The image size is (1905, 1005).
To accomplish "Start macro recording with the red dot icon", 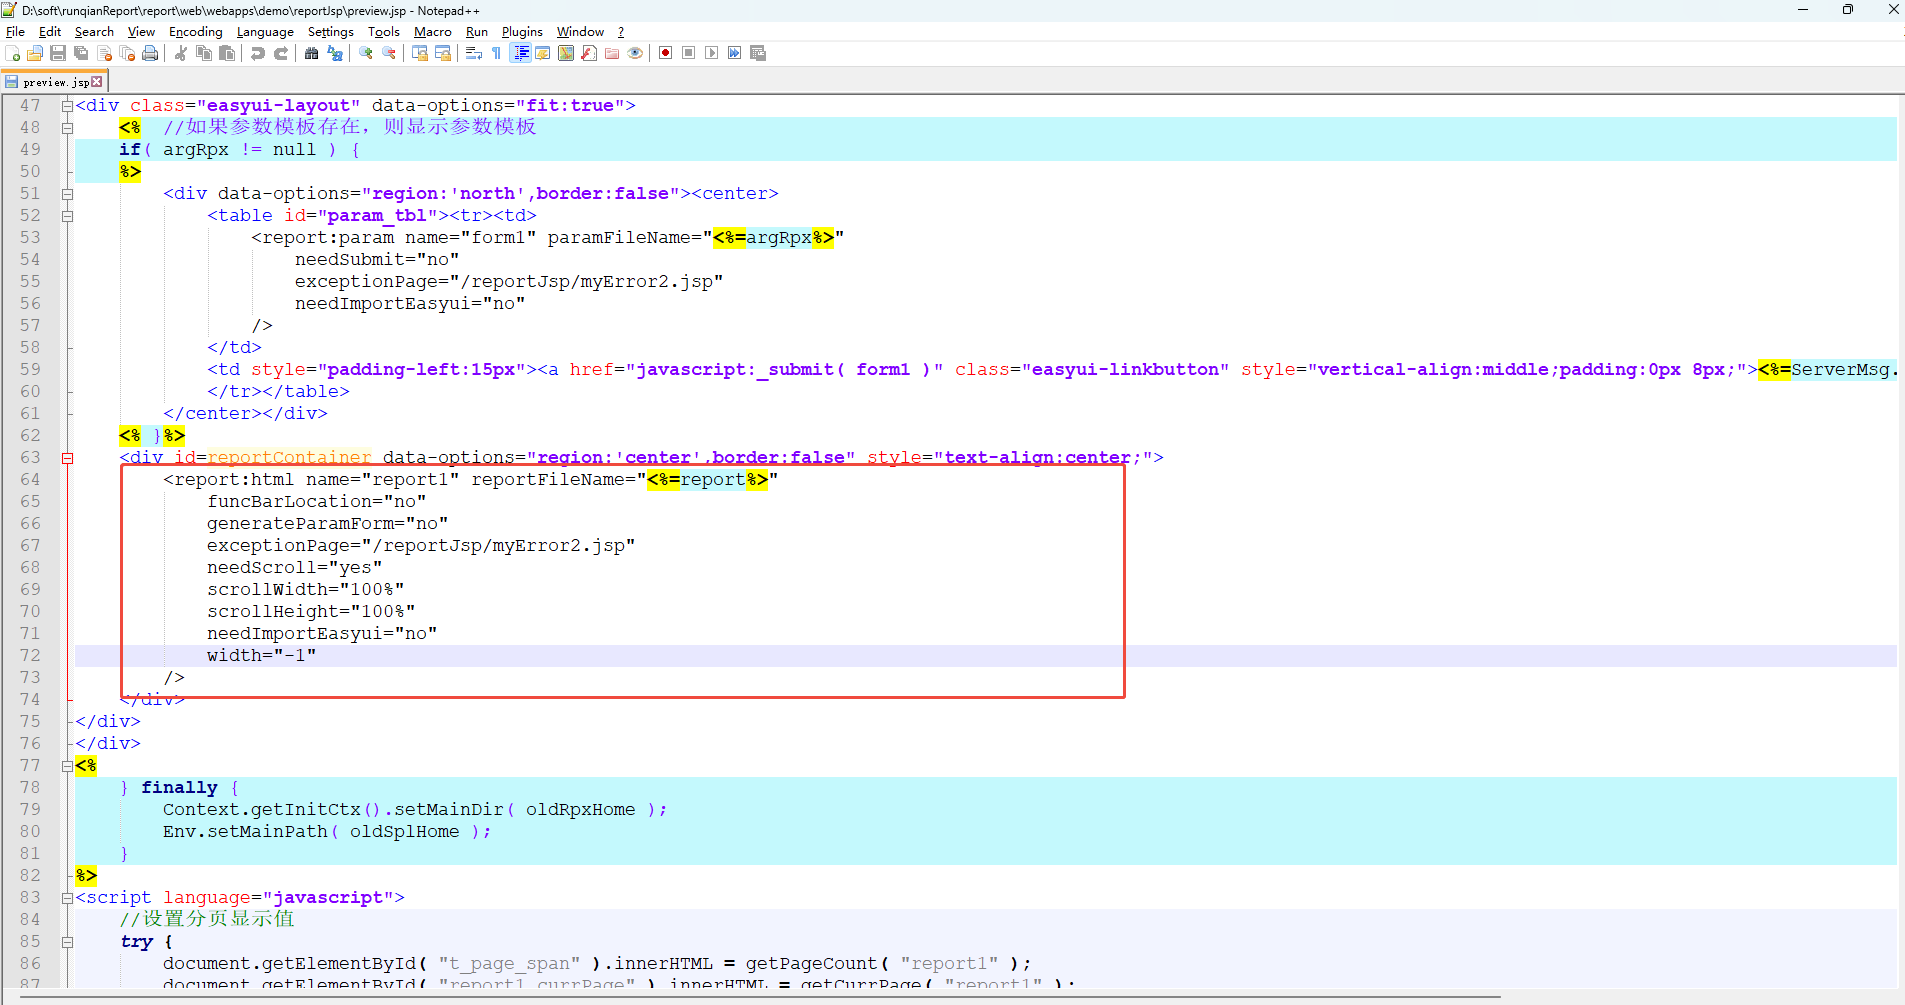I will point(666,53).
